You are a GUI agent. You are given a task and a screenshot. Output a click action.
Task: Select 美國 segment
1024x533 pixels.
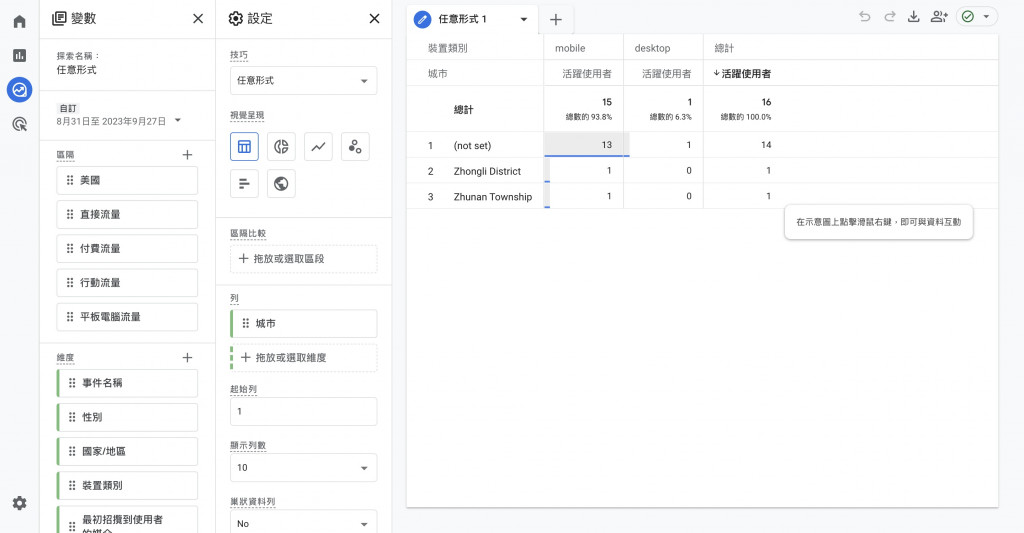127,180
